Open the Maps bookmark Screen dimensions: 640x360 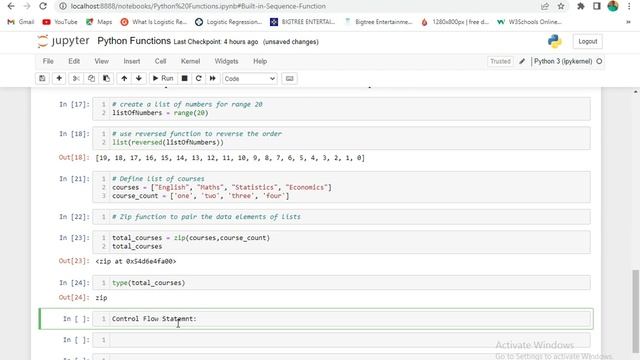click(99, 22)
